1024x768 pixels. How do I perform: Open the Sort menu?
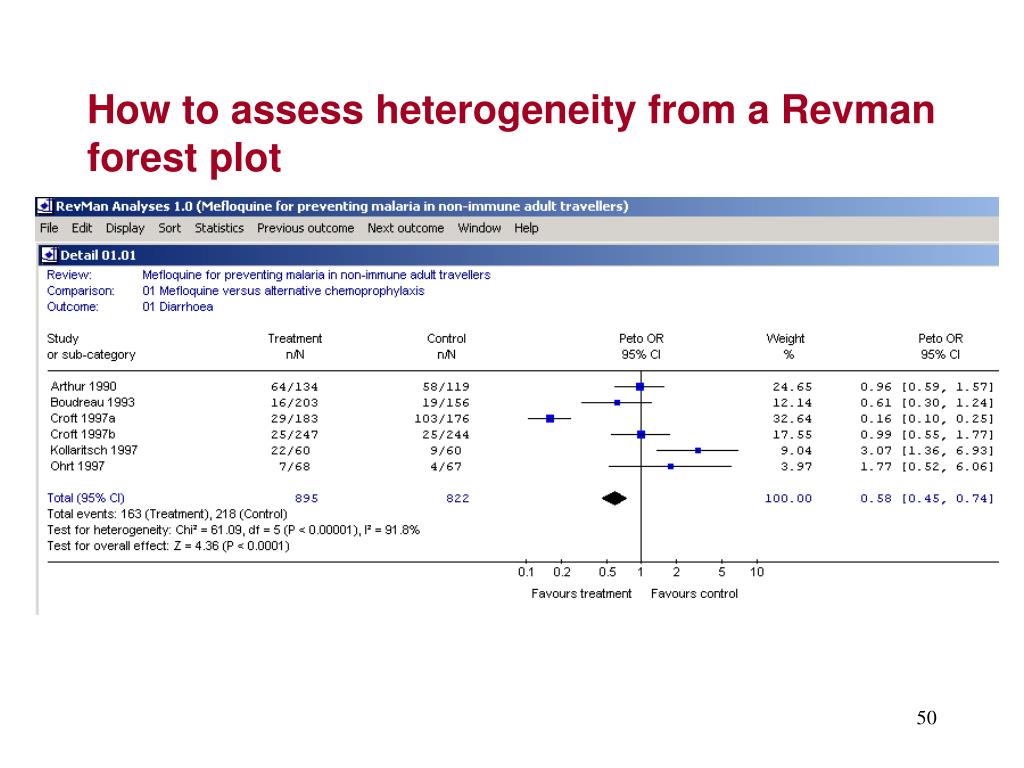pos(169,228)
